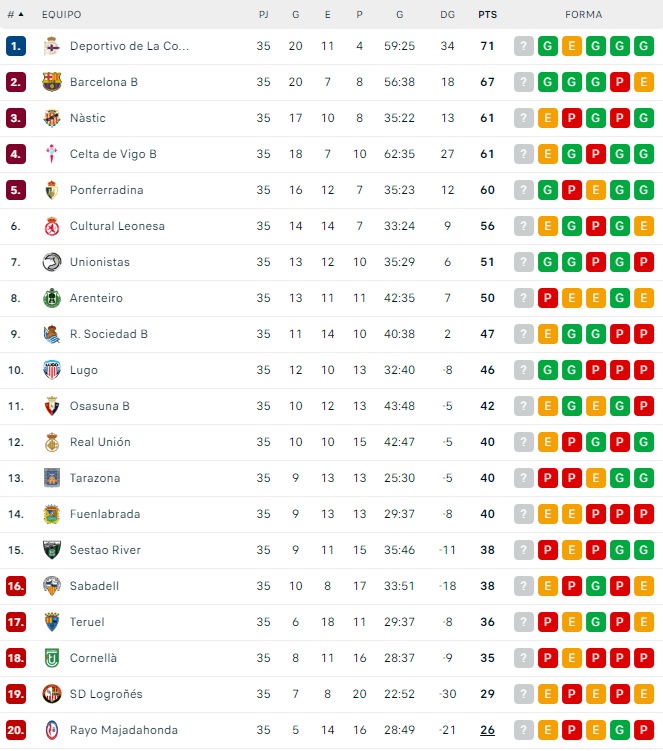The image size is (663, 751).
Task: Click the Celta de Vigo B crest
Action: (x=52, y=154)
